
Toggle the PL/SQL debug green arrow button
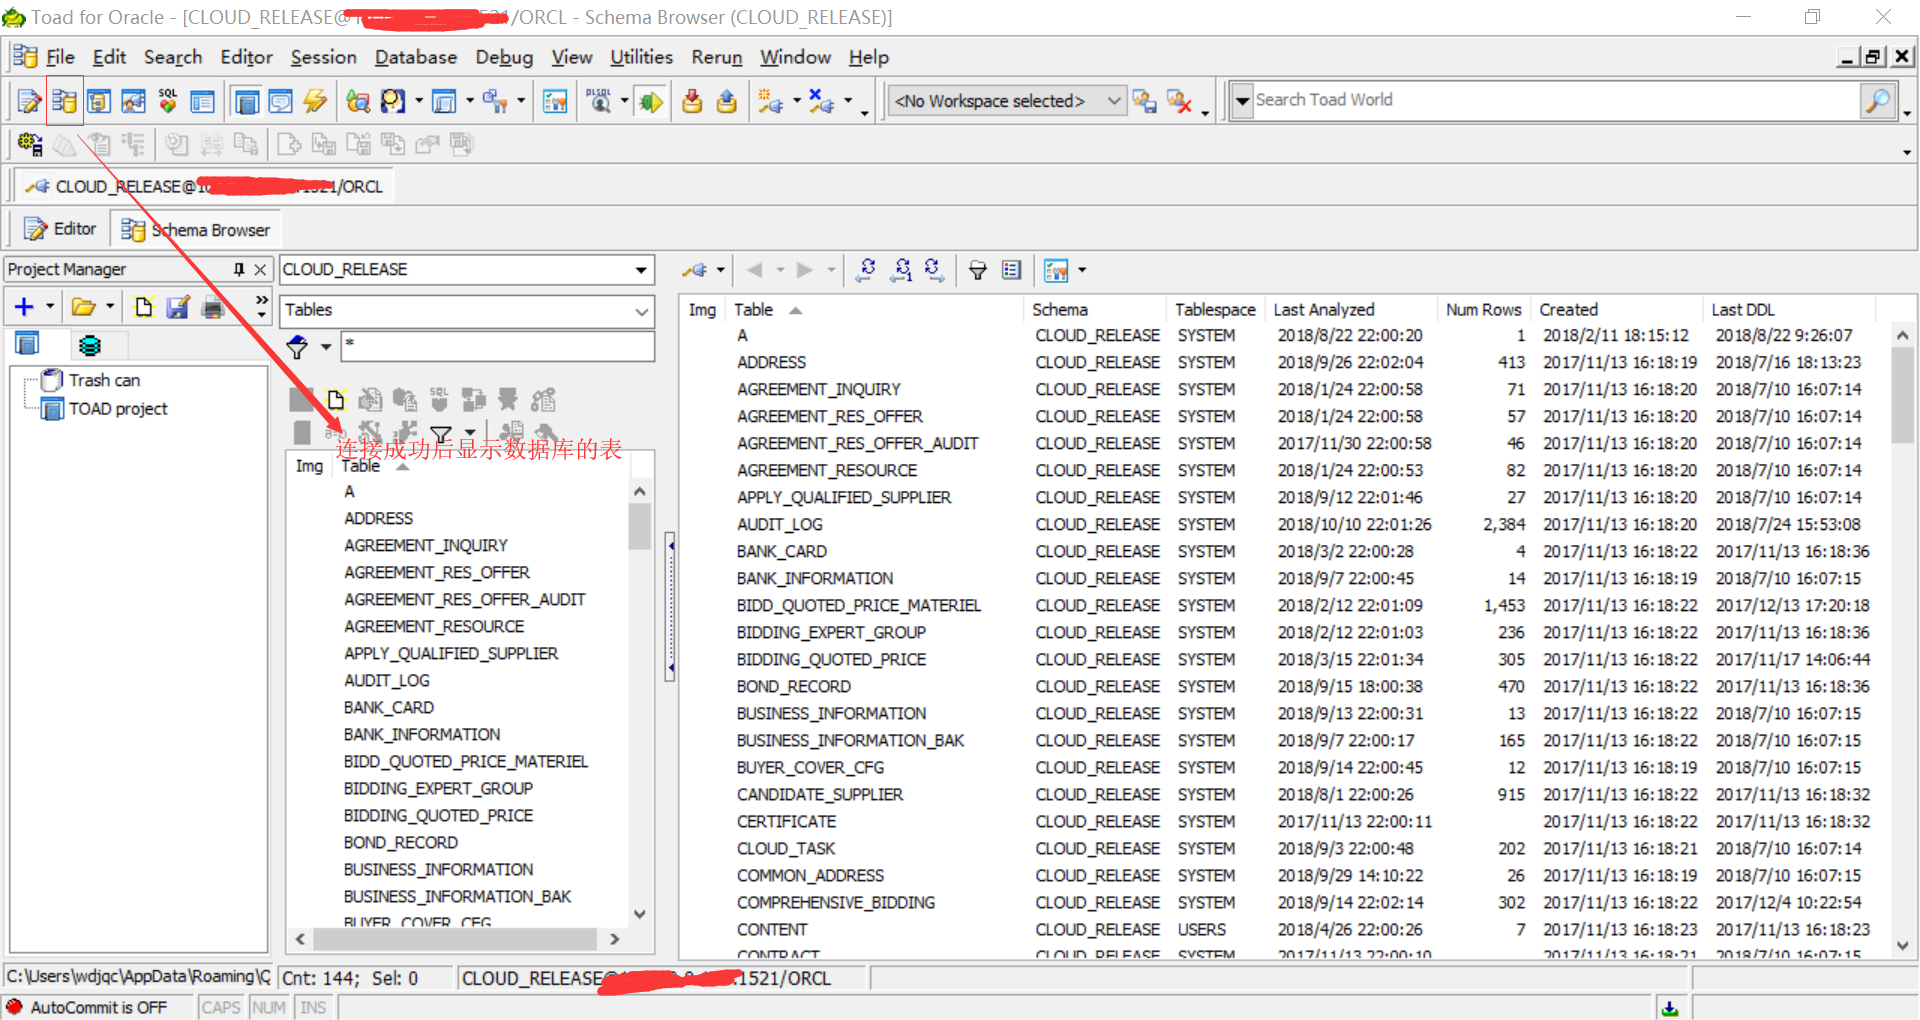[x=651, y=101]
